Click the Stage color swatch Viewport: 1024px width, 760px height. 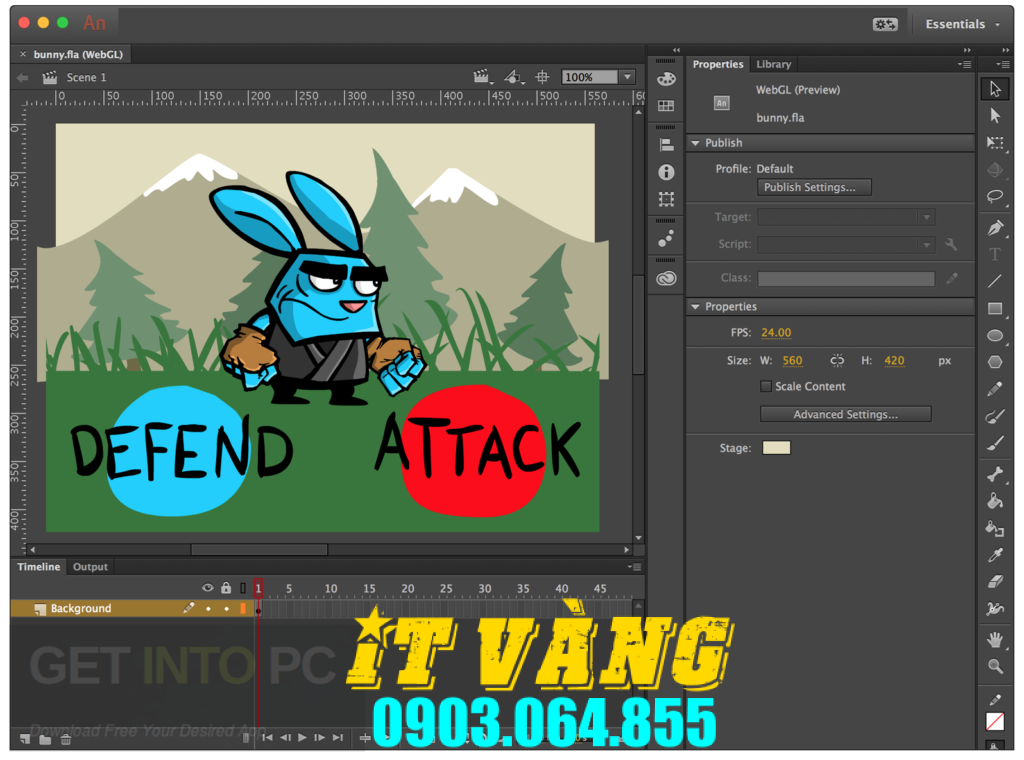(x=777, y=447)
